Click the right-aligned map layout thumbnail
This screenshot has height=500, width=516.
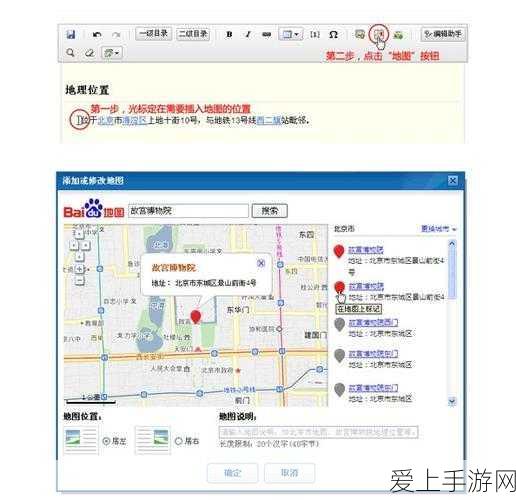(153, 441)
